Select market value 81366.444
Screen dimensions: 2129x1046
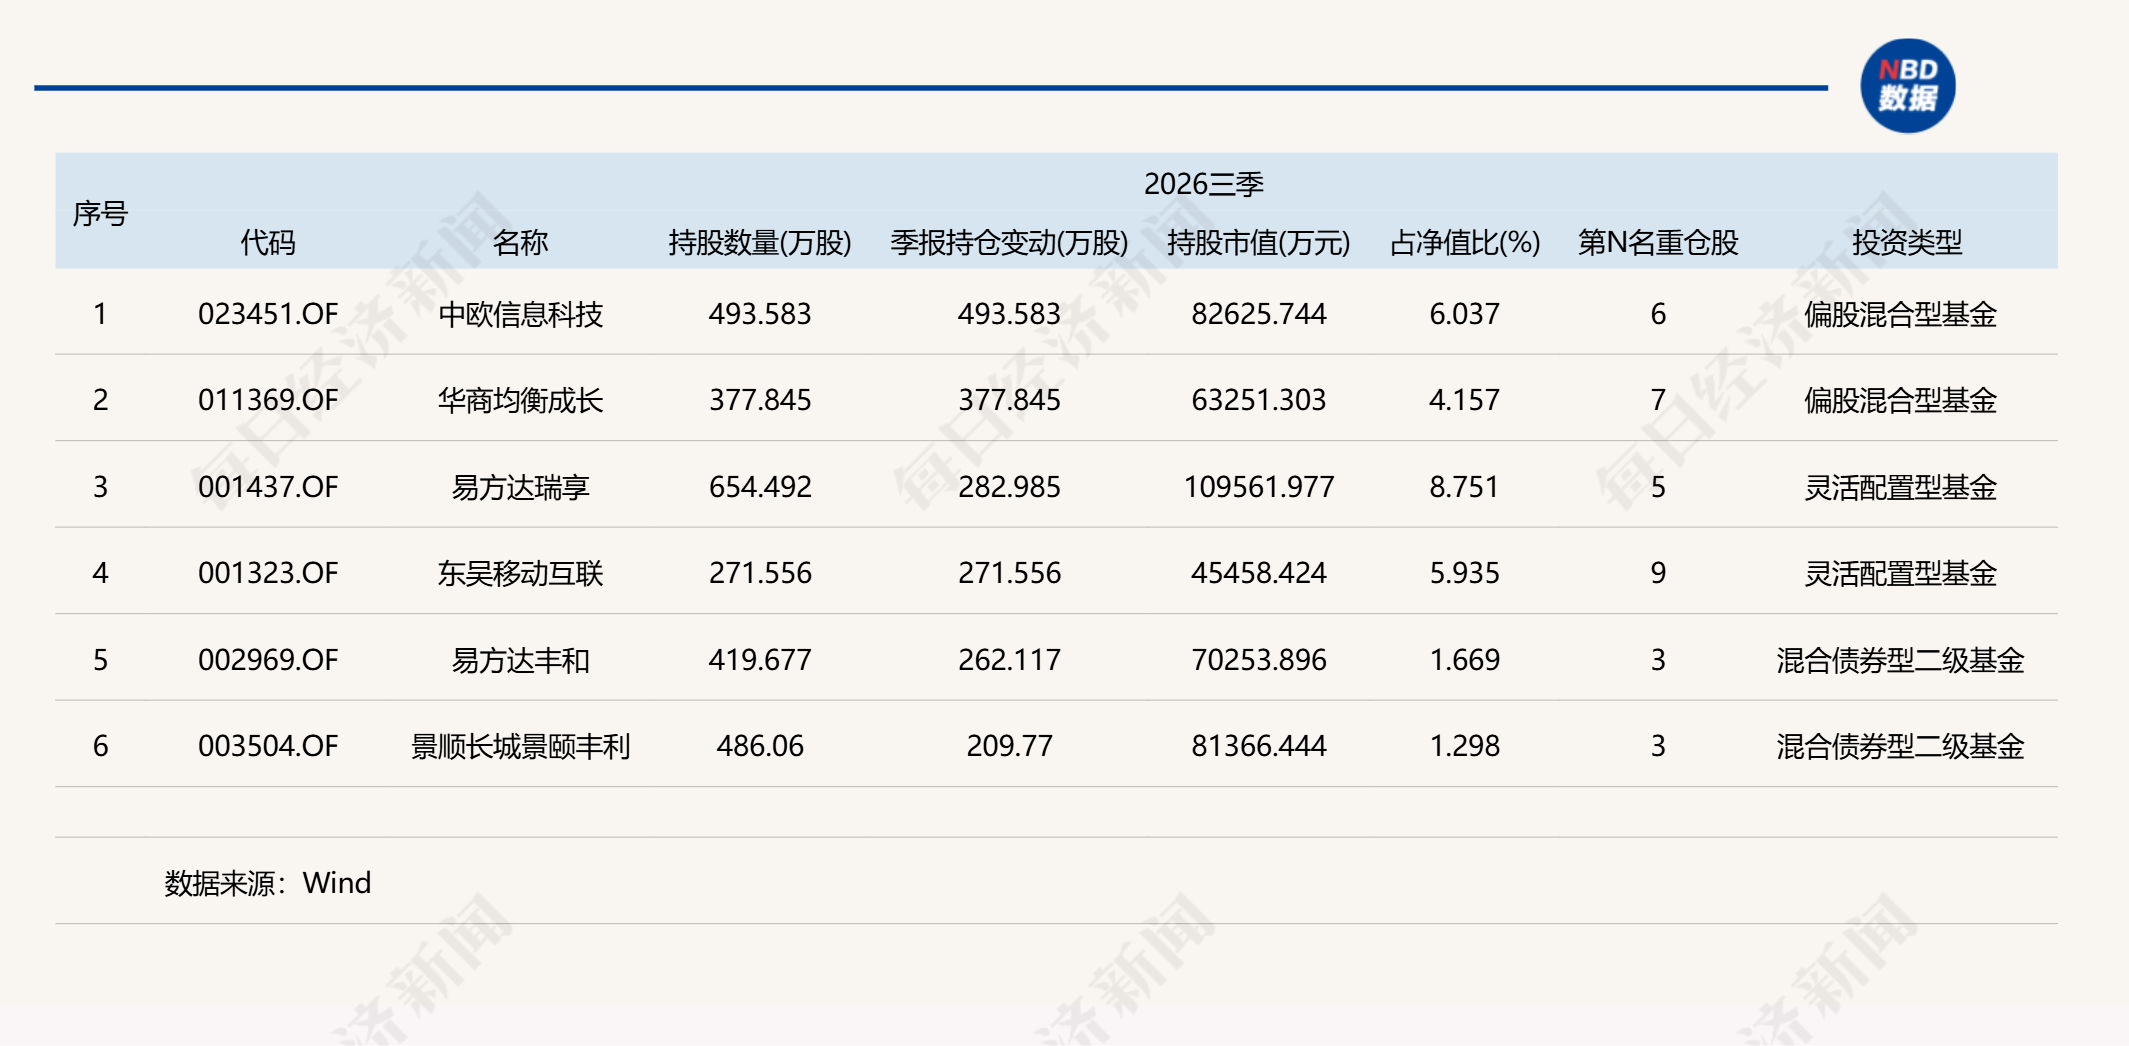1259,746
